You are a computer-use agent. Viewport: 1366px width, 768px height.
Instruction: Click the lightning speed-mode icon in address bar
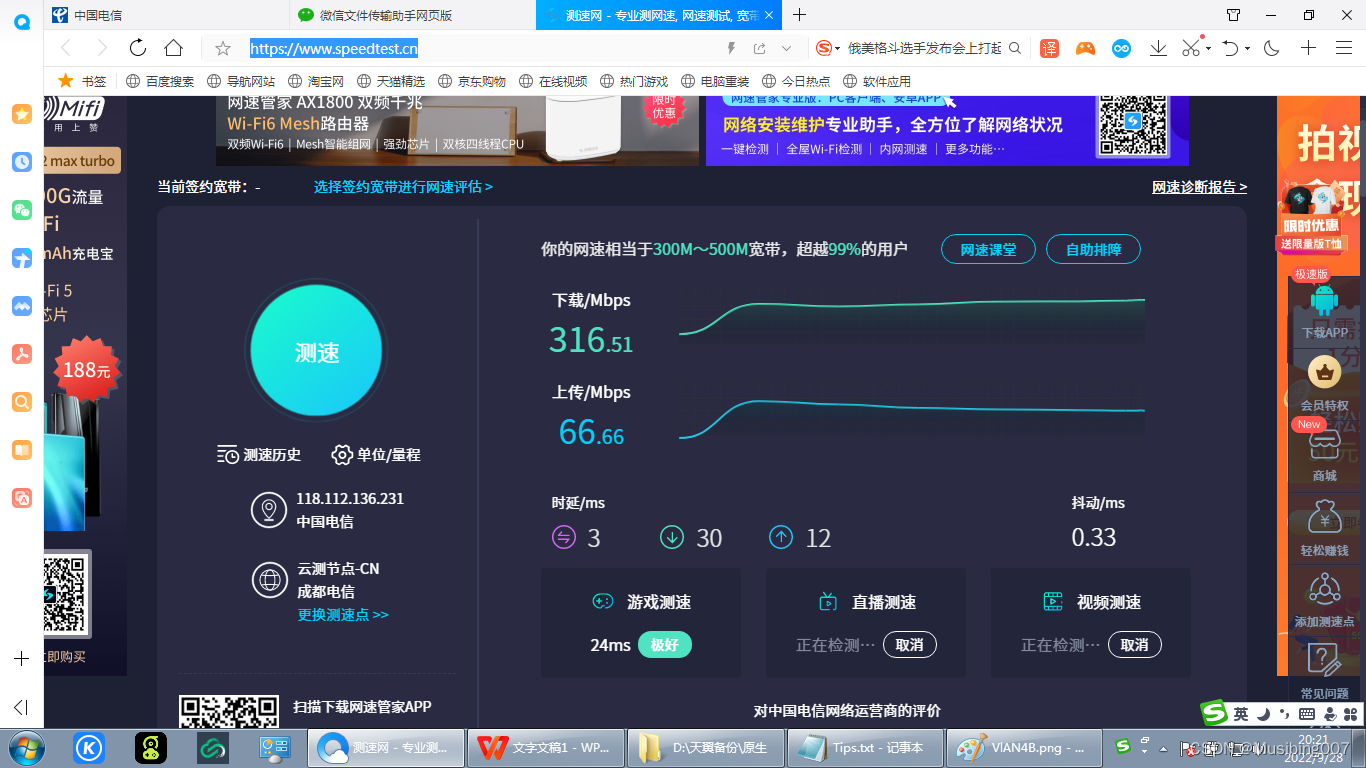coord(731,48)
